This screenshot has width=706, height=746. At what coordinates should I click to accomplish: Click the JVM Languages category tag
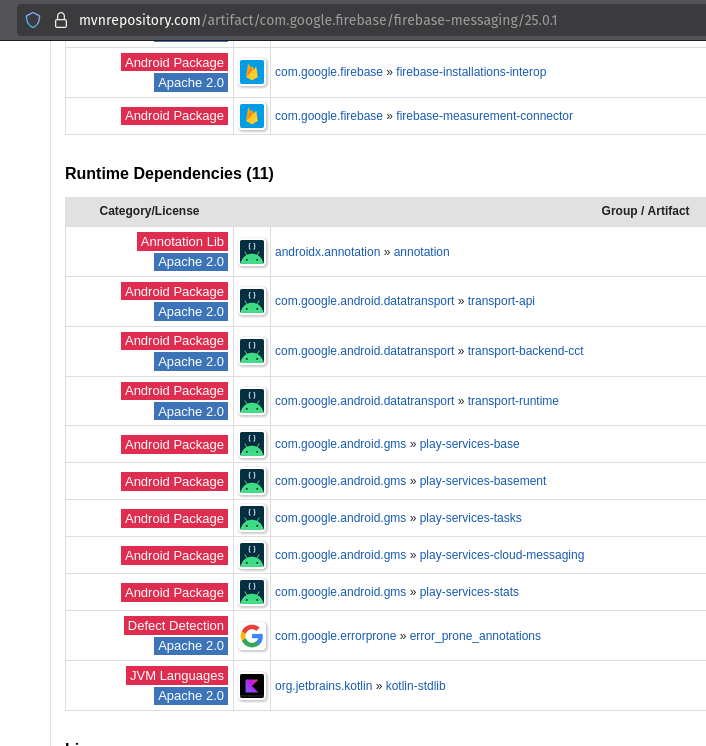[176, 676]
